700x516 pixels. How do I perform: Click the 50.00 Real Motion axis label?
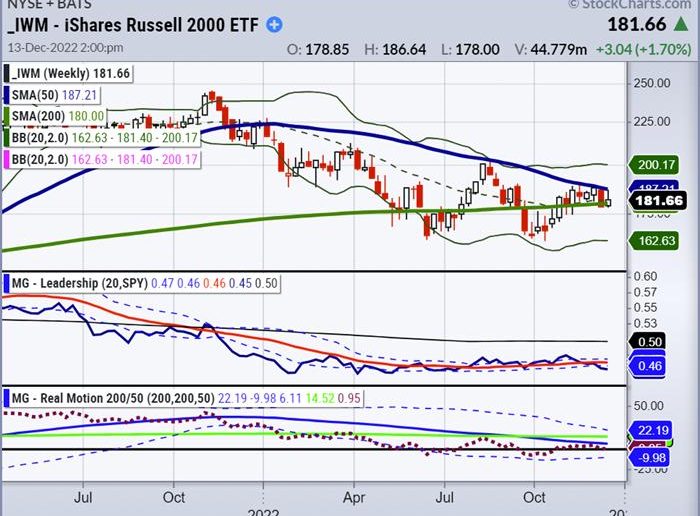(648, 406)
